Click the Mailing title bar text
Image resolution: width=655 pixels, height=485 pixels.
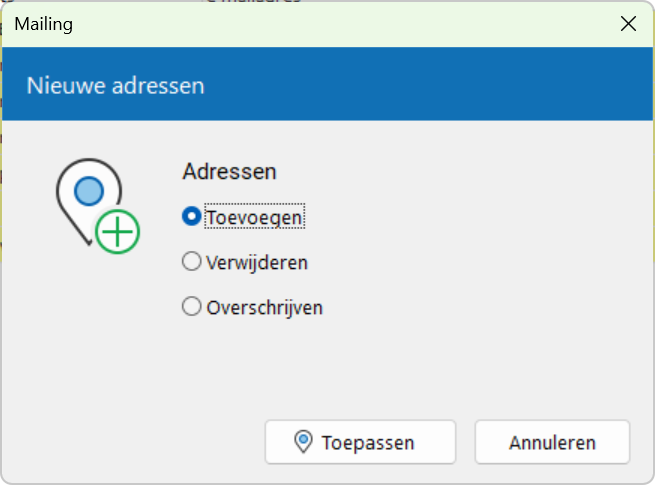click(x=43, y=24)
